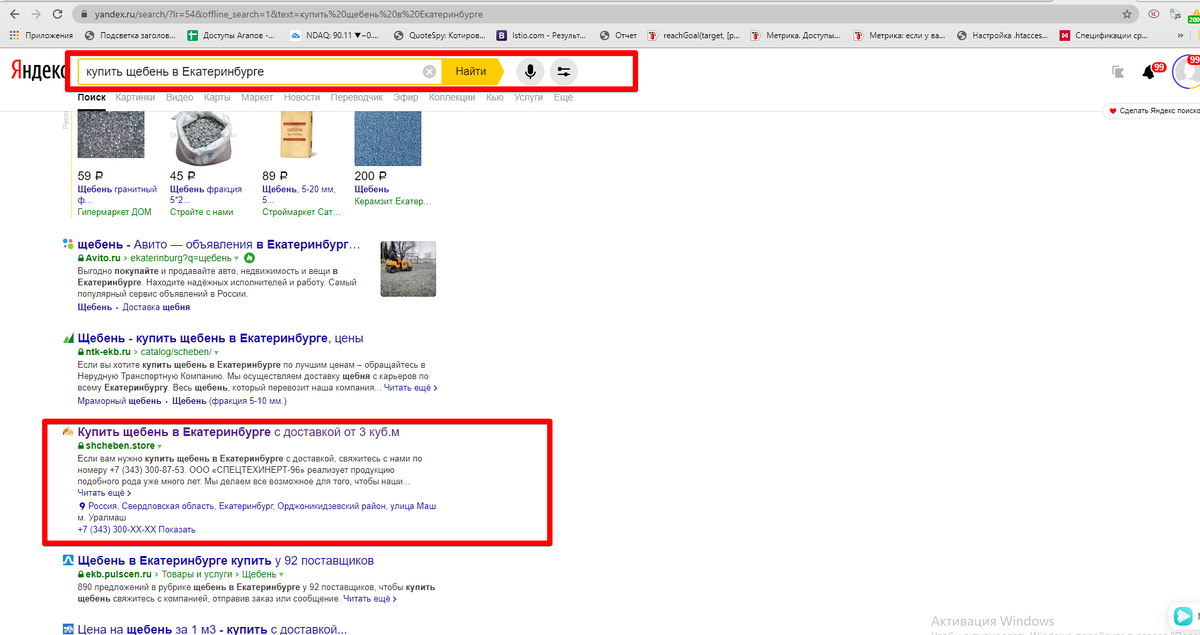The width and height of the screenshot is (1200, 635).
Task: Expand Читать ещё in the ntk-ekb.ru snippet
Action: tap(411, 387)
